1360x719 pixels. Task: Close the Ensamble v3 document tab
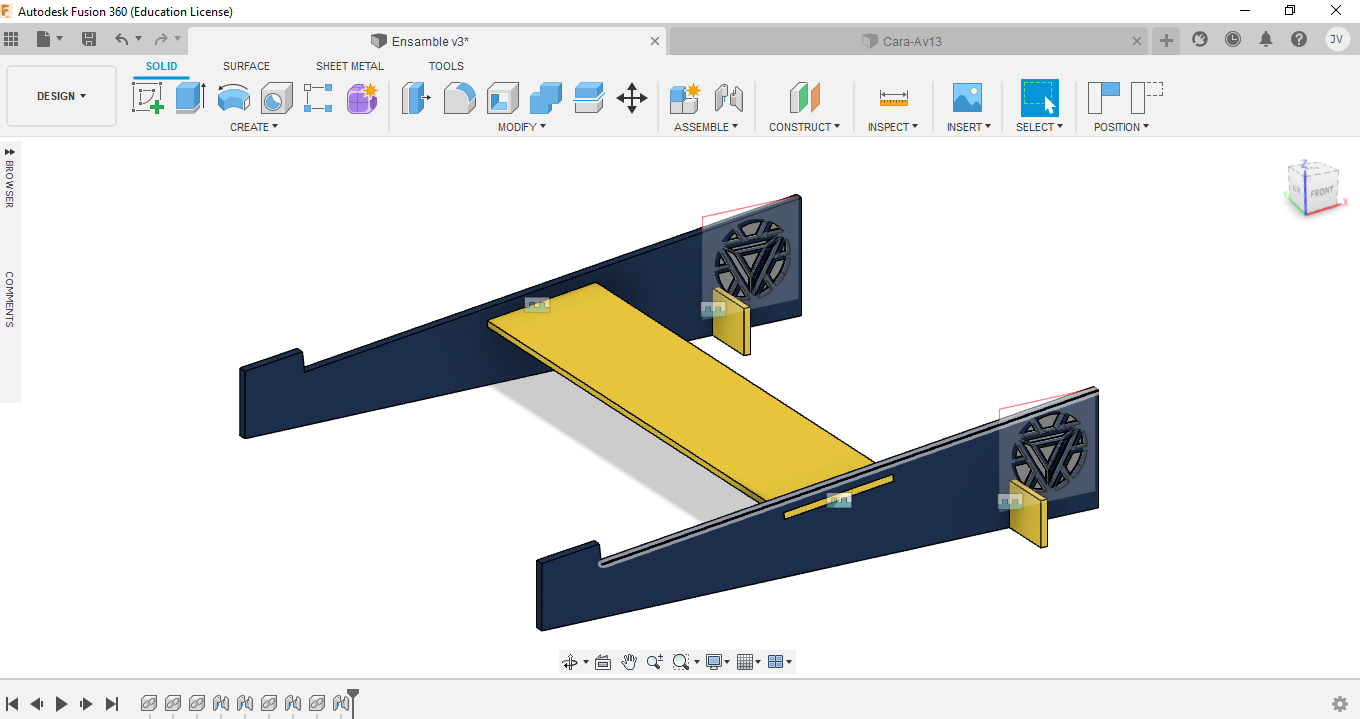[655, 41]
